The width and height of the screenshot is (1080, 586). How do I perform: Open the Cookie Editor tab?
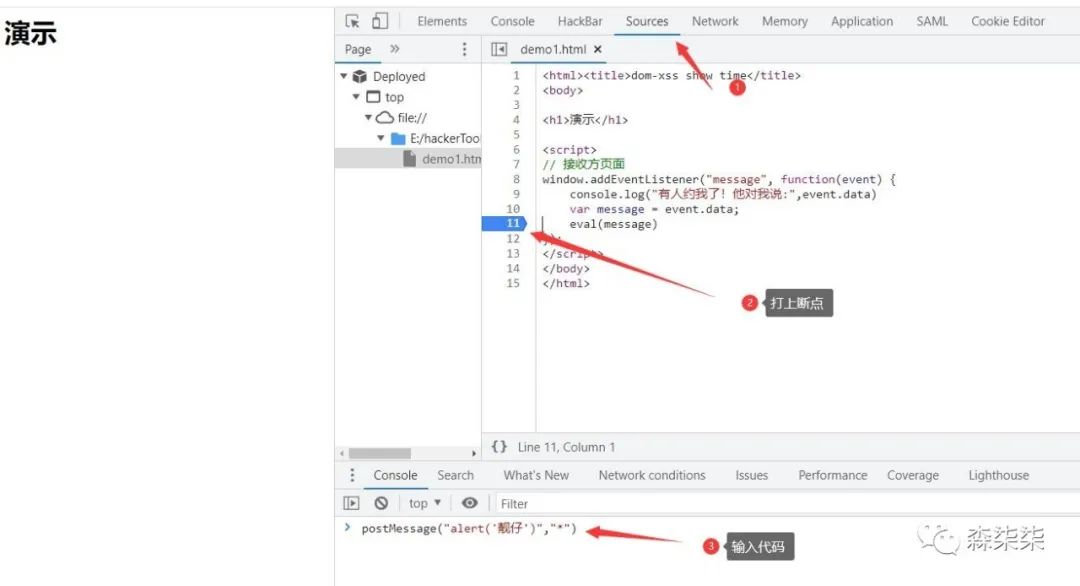[1008, 21]
